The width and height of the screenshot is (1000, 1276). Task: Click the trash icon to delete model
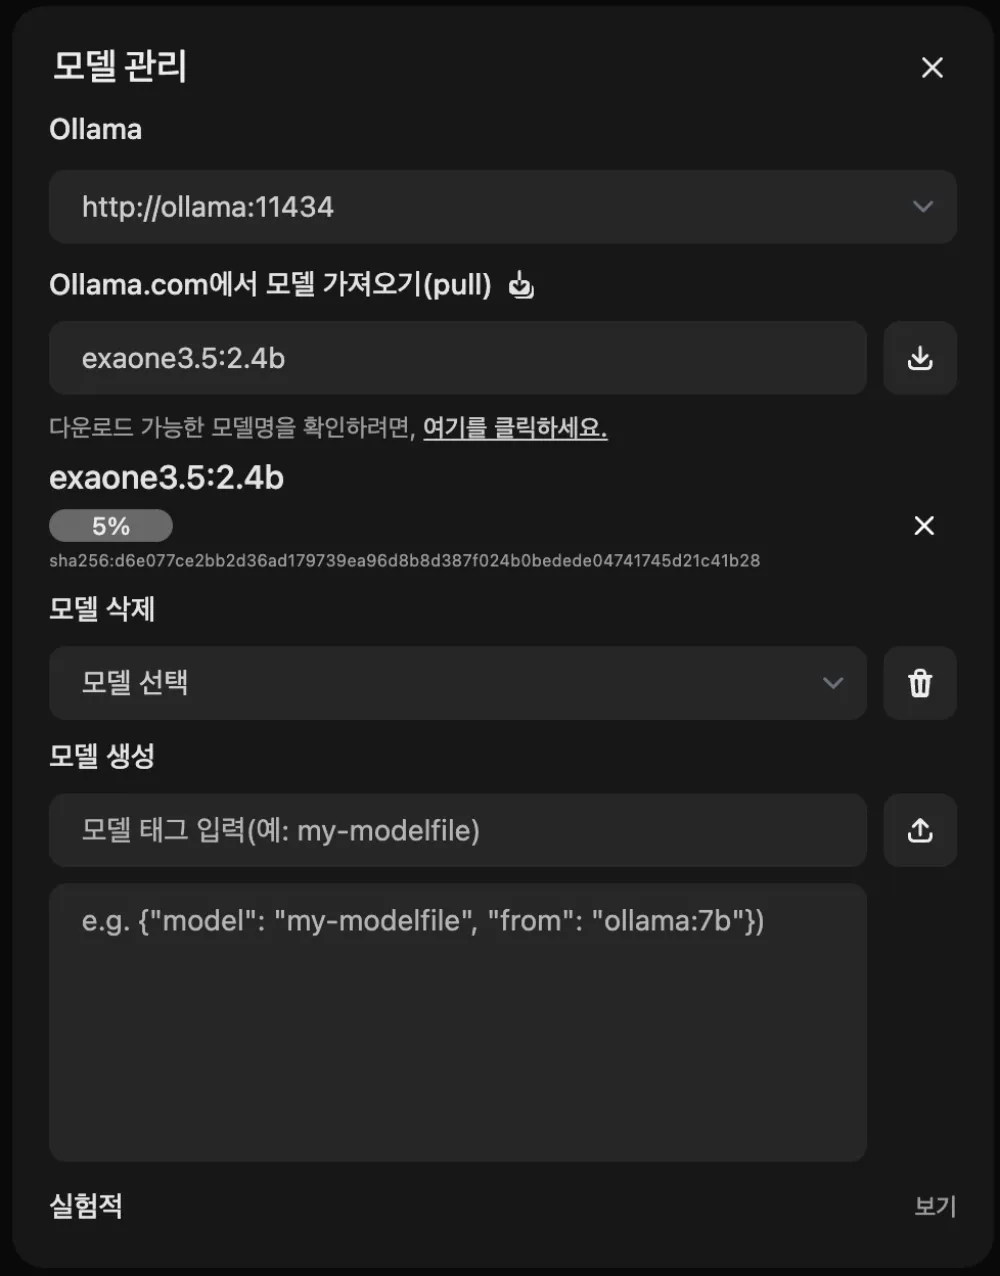[920, 683]
